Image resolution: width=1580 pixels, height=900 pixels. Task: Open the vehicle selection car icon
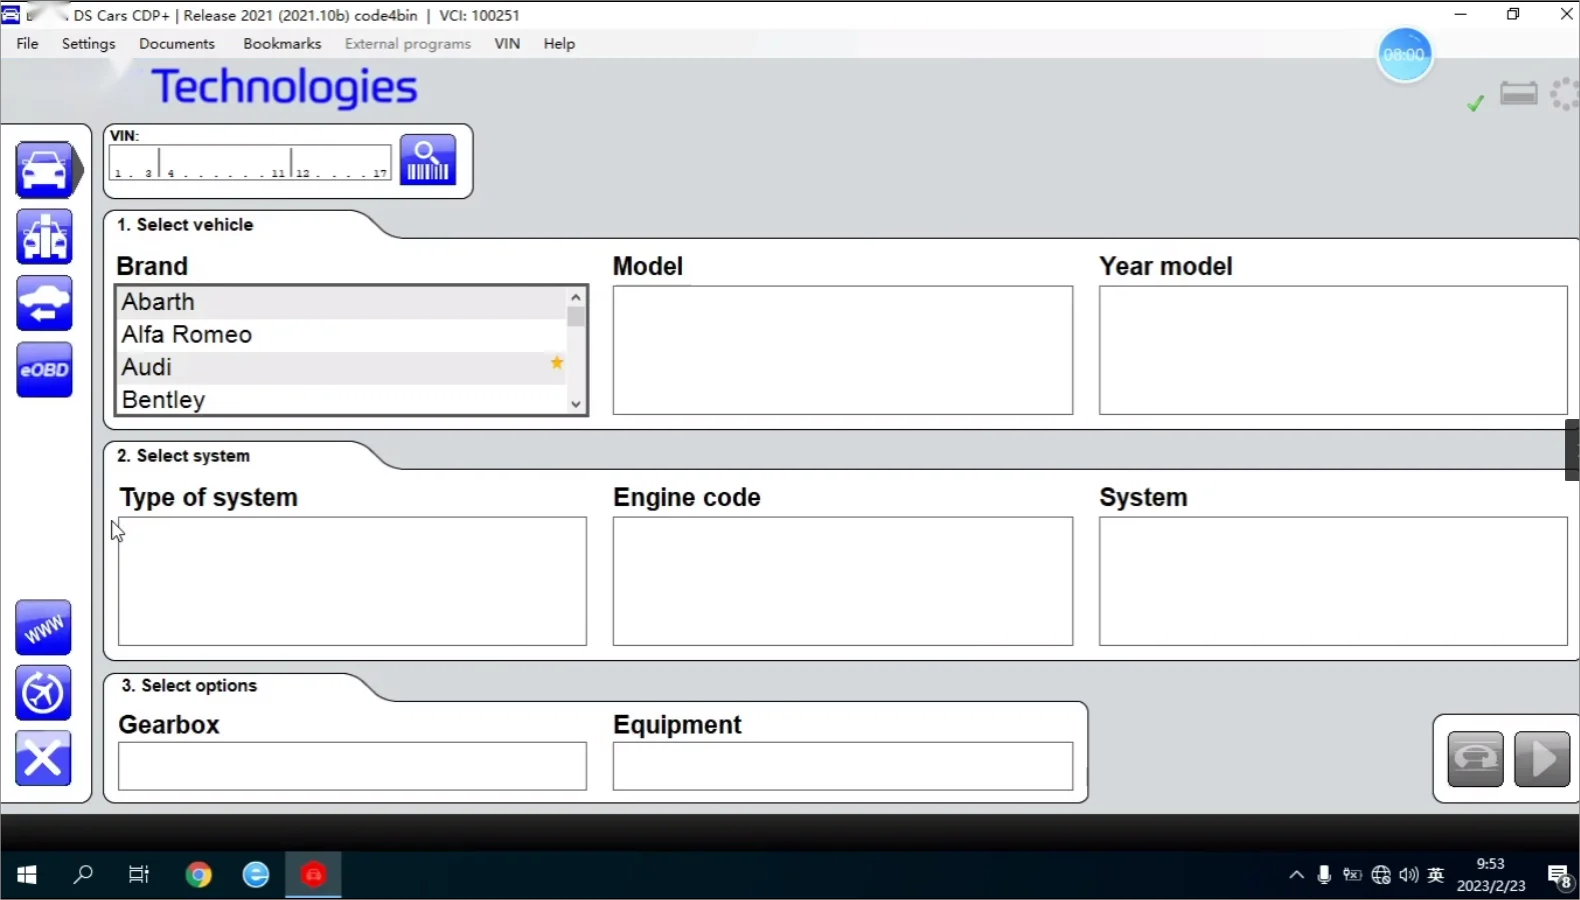point(44,170)
